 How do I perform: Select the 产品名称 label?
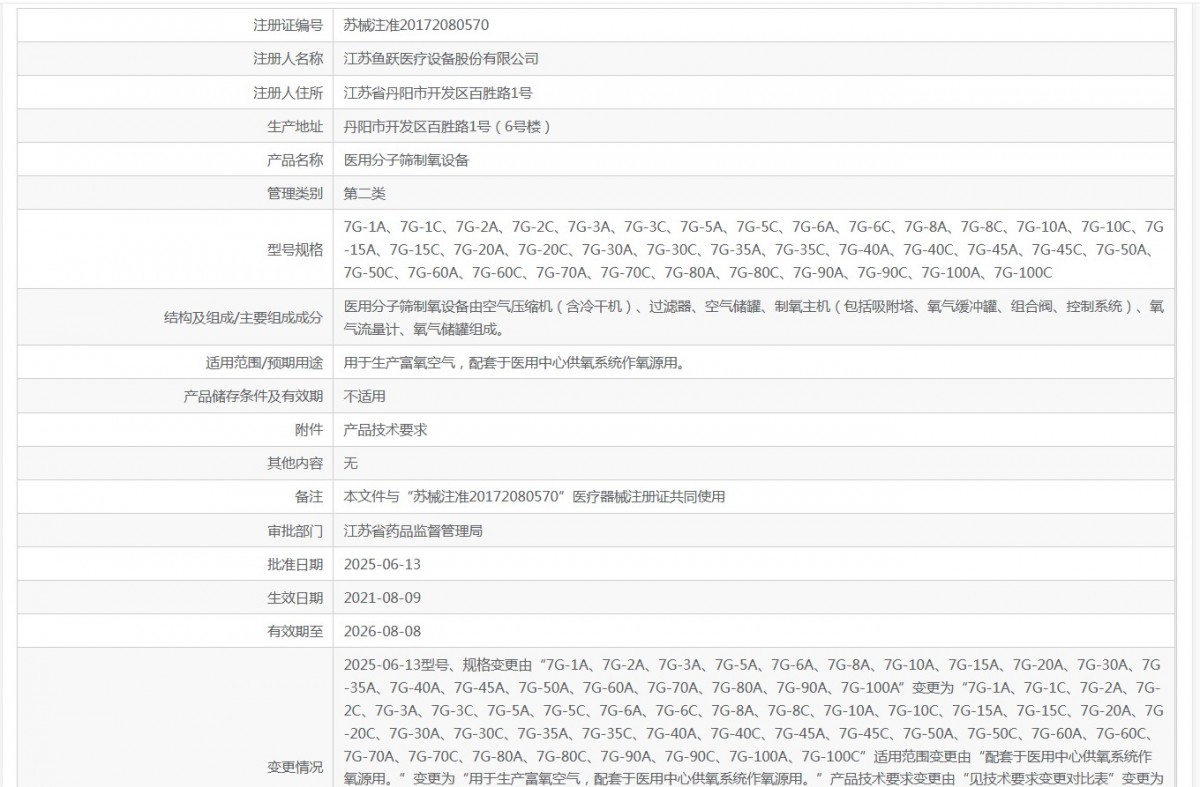[x=295, y=160]
